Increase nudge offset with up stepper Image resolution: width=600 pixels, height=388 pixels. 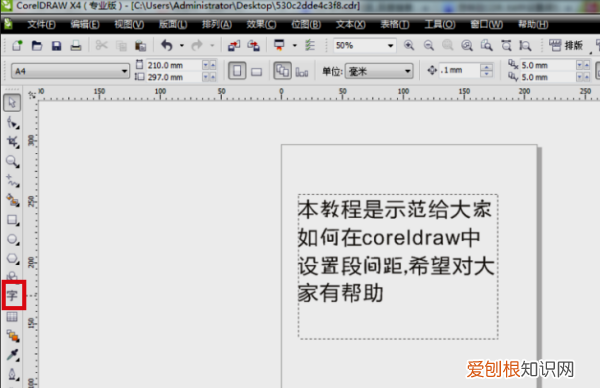486,67
